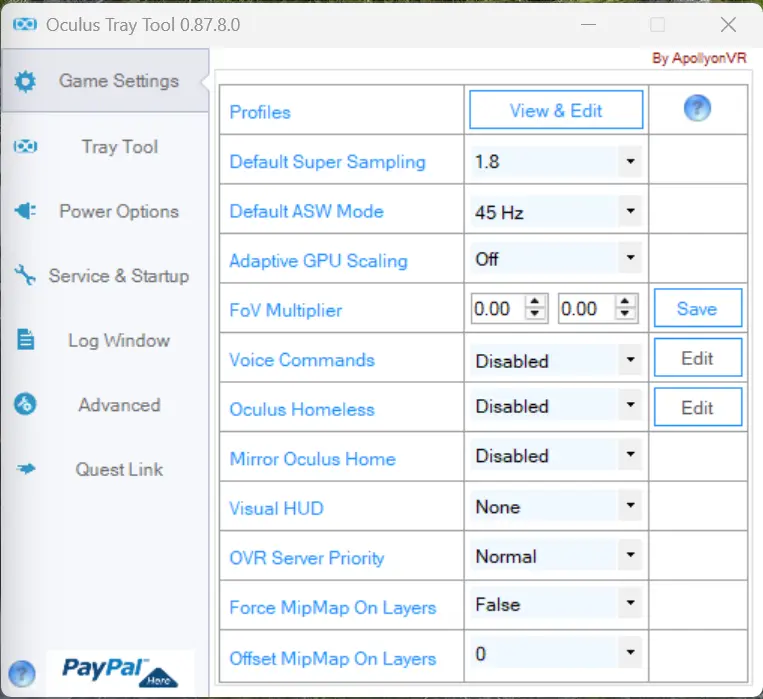Click the Offset MipMap On Layers label
763x699 pixels.
[332, 659]
